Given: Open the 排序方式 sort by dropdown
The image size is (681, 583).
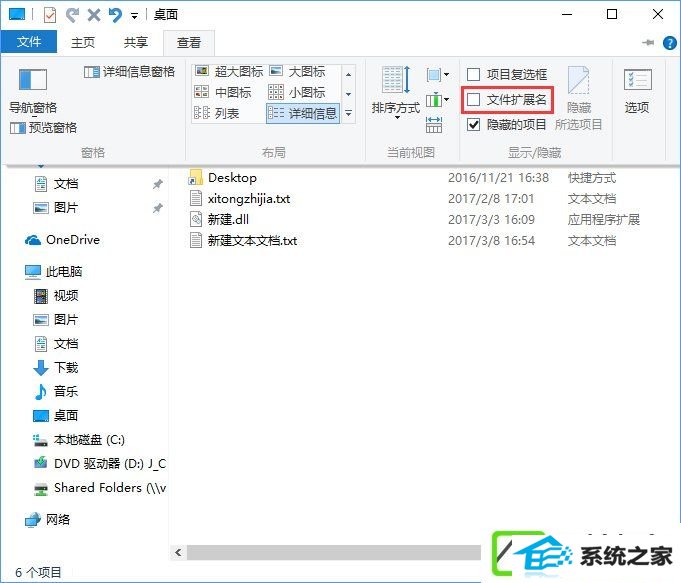Looking at the screenshot, I should 396,93.
